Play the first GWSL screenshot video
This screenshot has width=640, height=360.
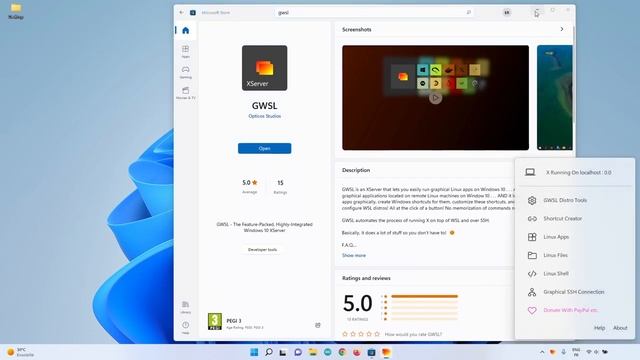pos(436,98)
